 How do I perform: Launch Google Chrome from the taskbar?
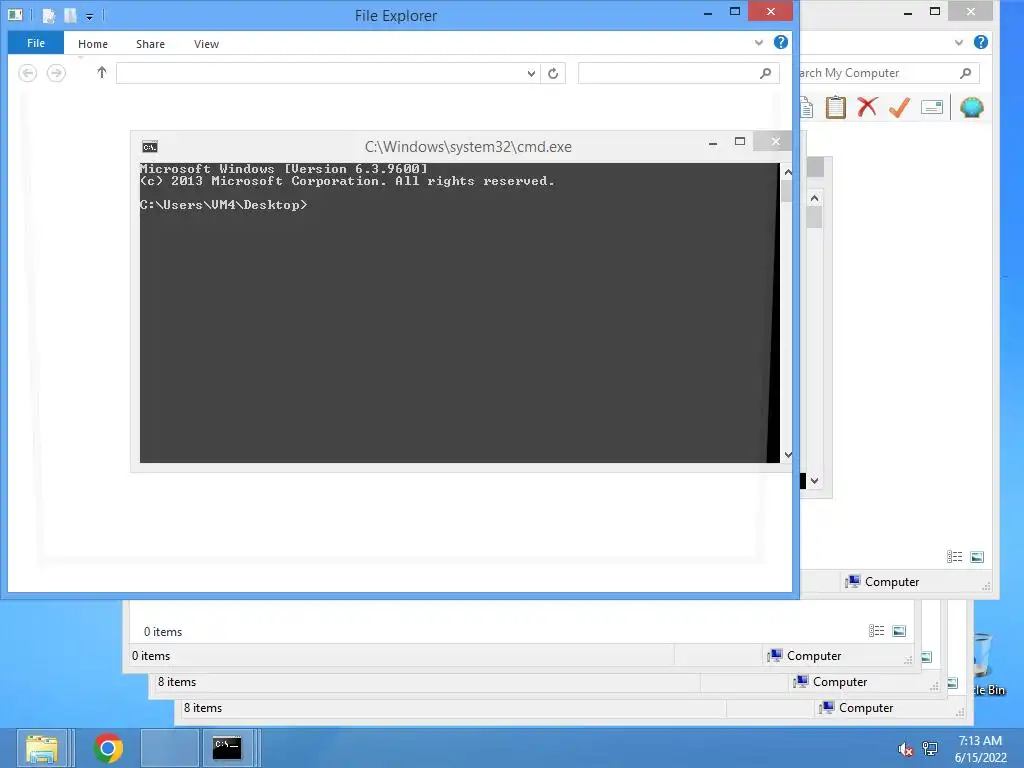[108, 748]
